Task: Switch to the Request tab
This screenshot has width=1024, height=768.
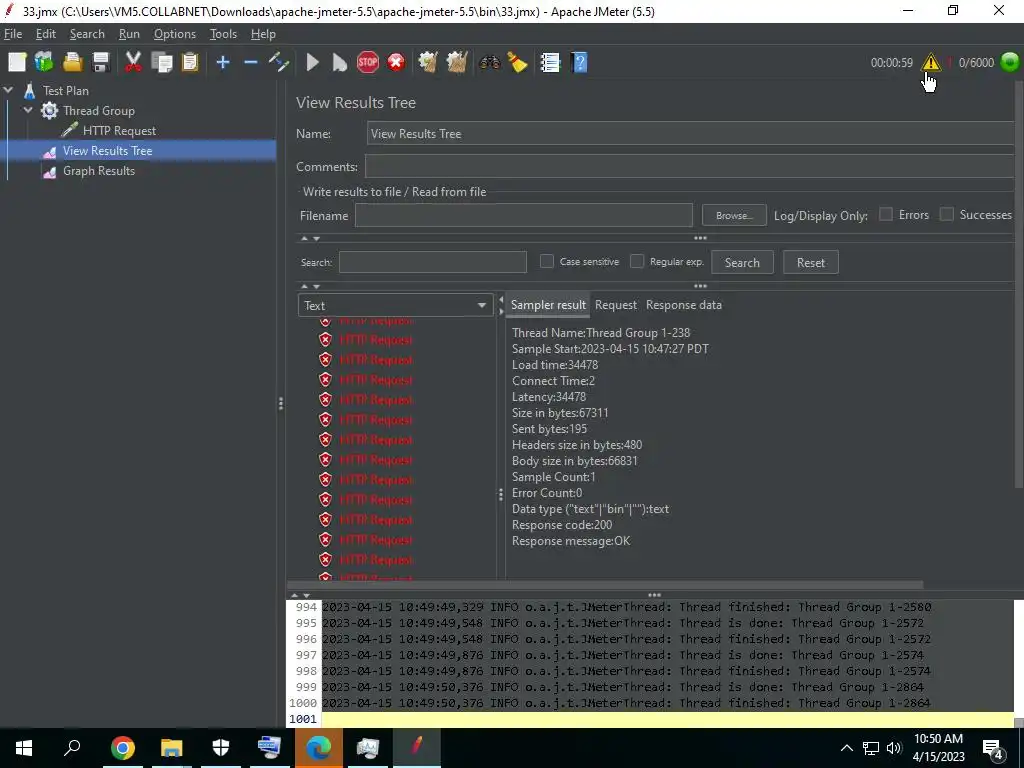Action: tap(615, 305)
